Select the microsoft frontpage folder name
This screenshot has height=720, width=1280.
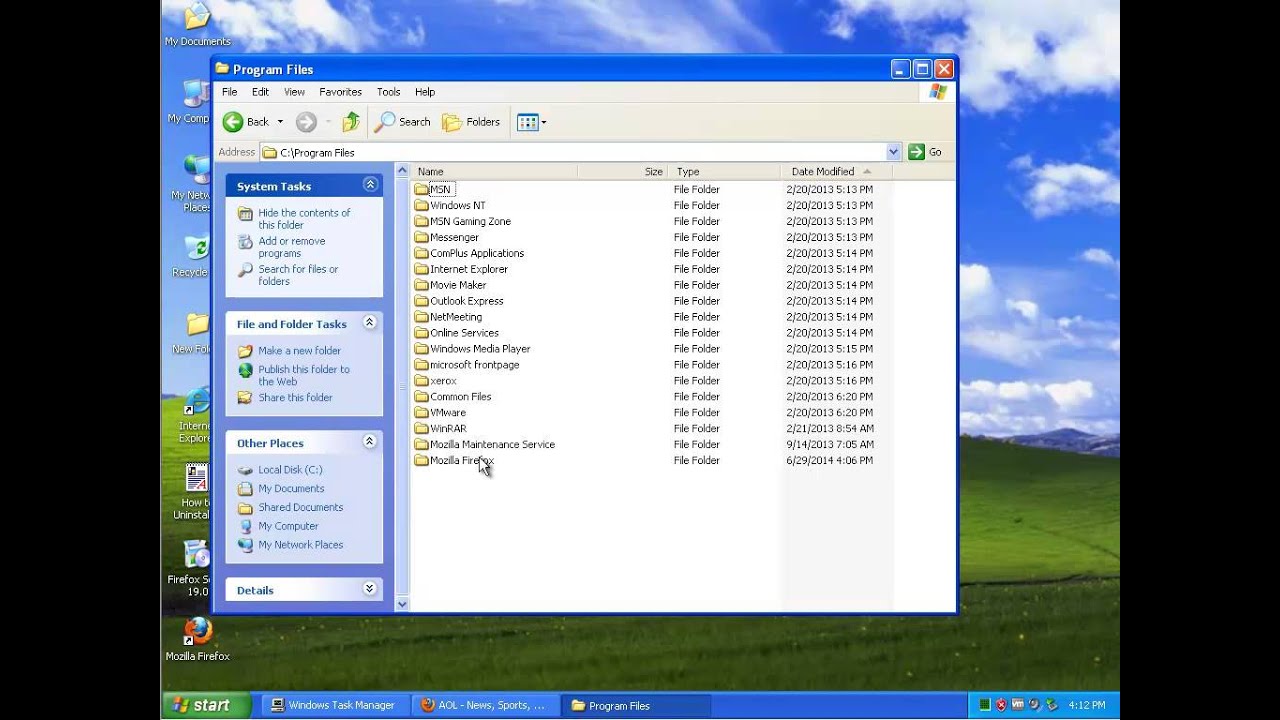tap(474, 365)
